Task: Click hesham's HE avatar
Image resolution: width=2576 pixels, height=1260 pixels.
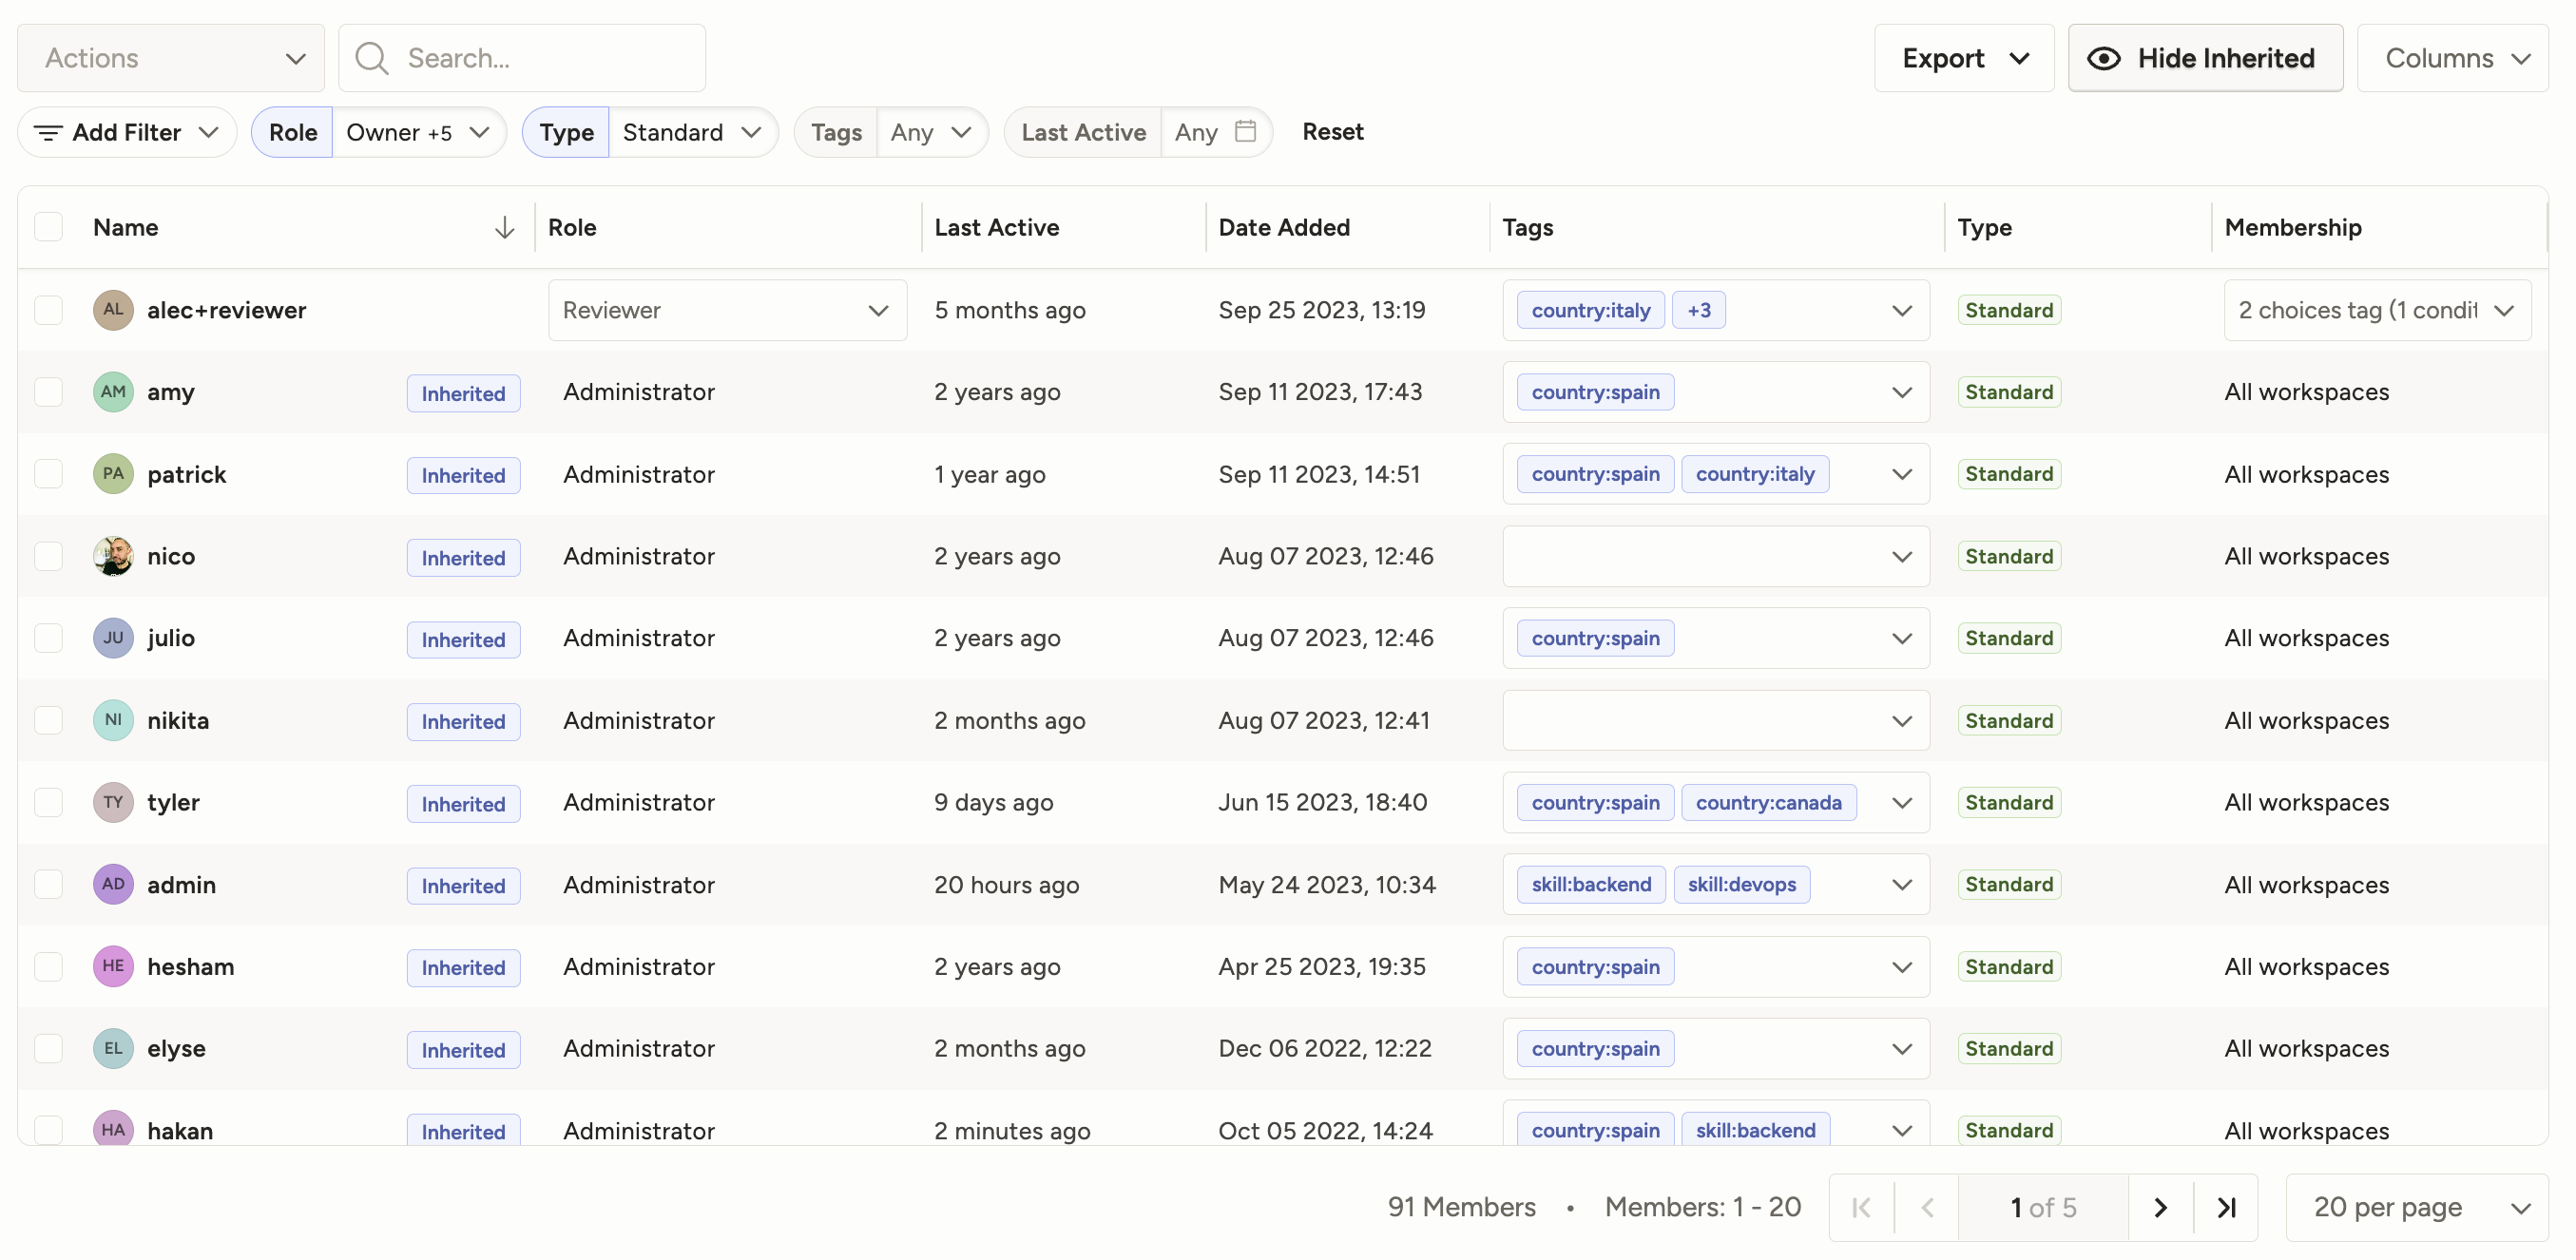Action: pyautogui.click(x=113, y=966)
